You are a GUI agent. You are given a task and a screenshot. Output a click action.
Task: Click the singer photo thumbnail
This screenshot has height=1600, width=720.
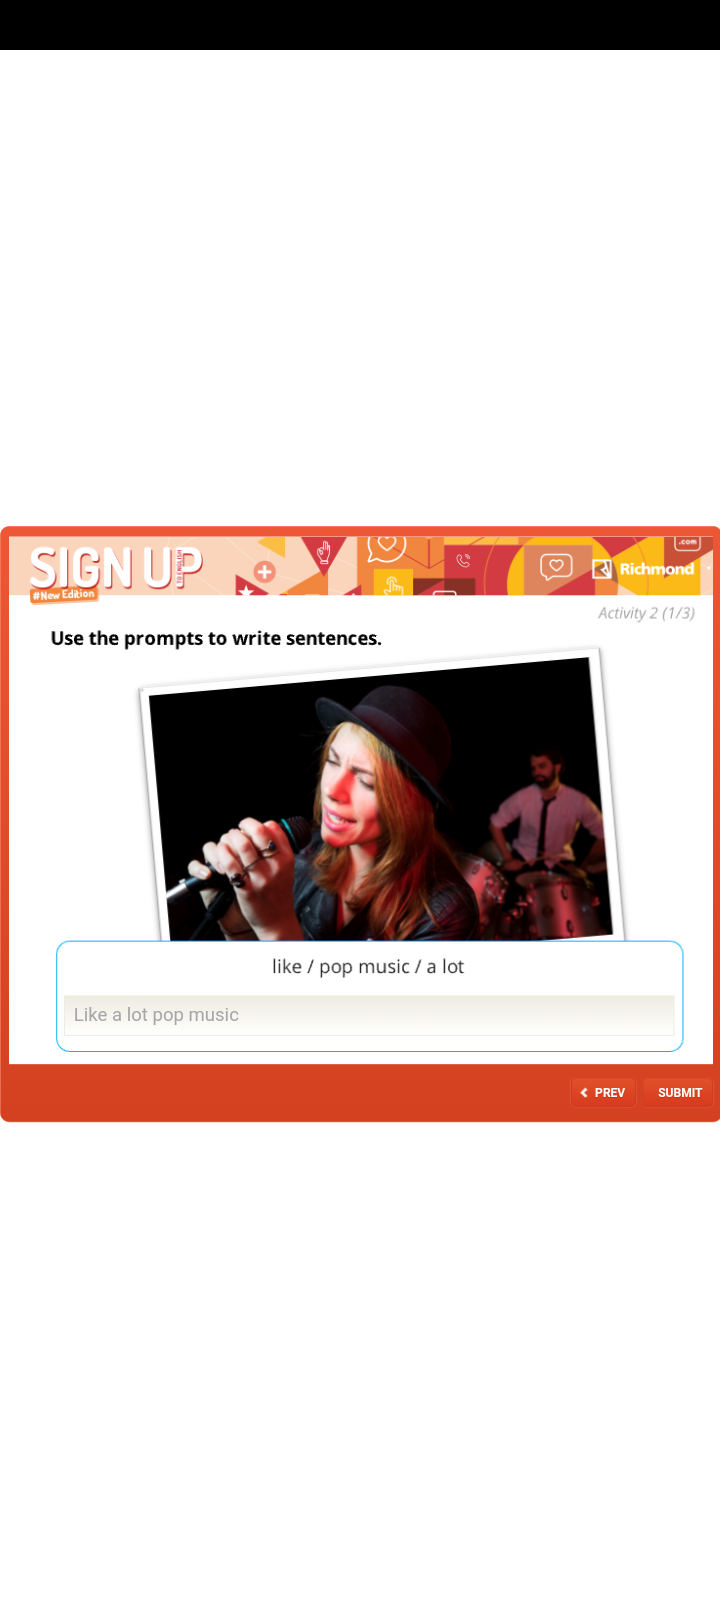(x=383, y=797)
